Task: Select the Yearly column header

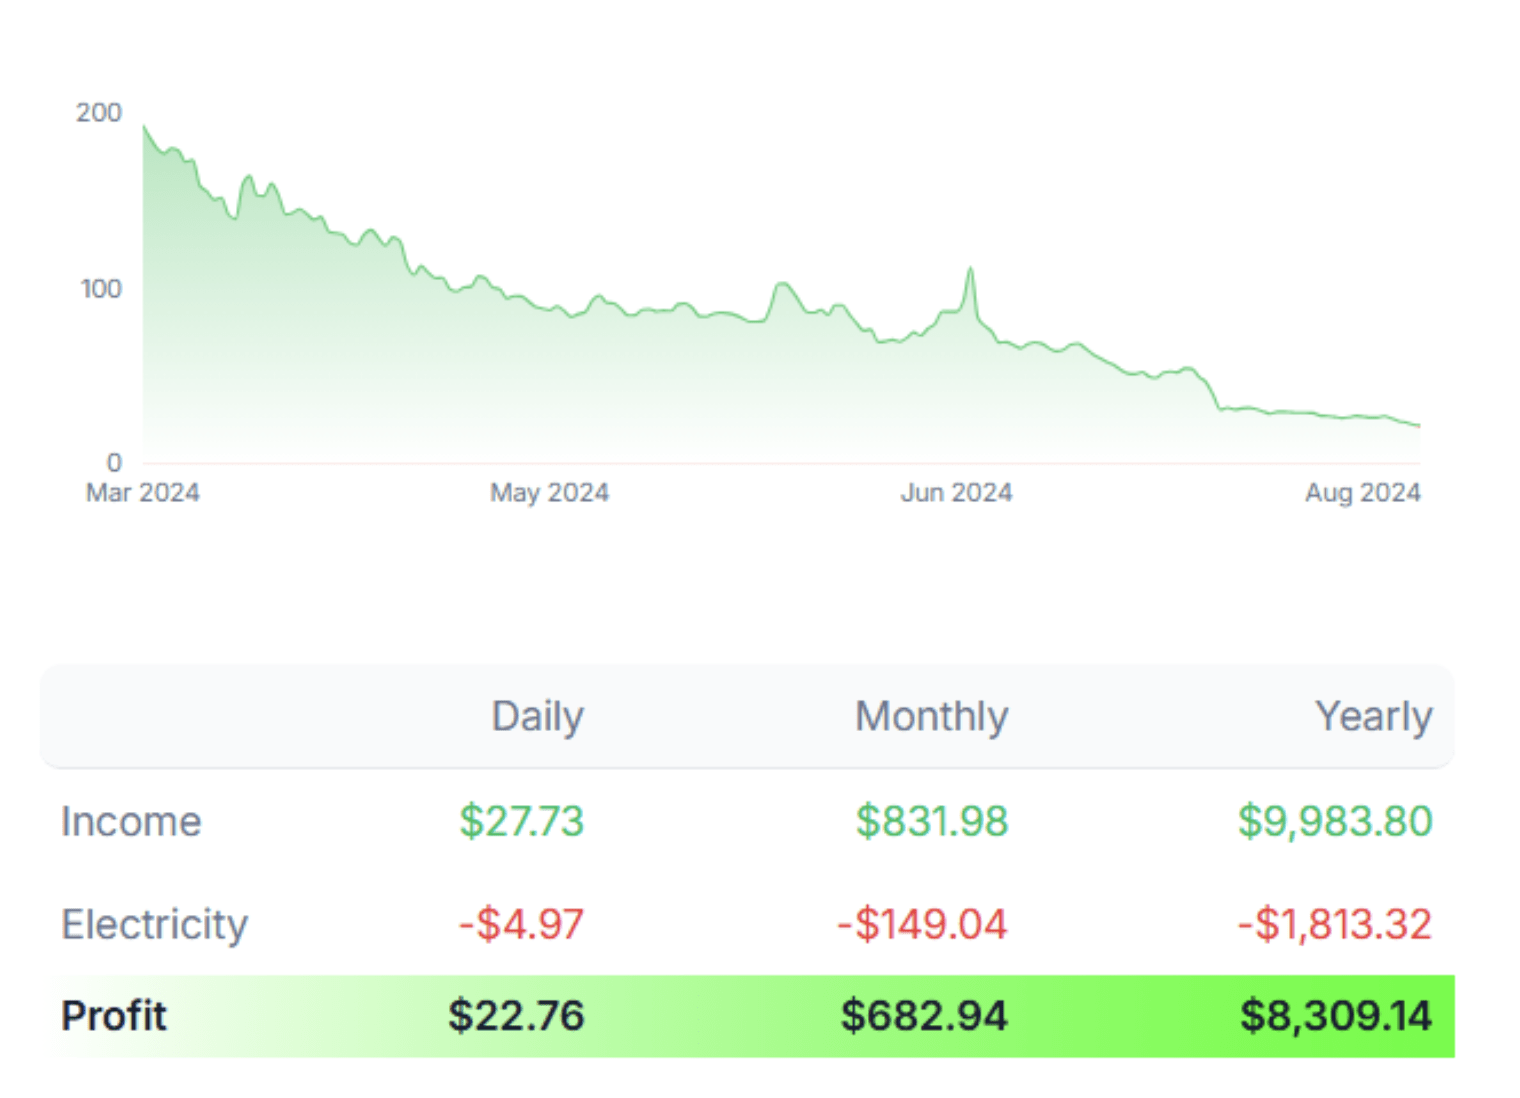Action: point(1373,716)
